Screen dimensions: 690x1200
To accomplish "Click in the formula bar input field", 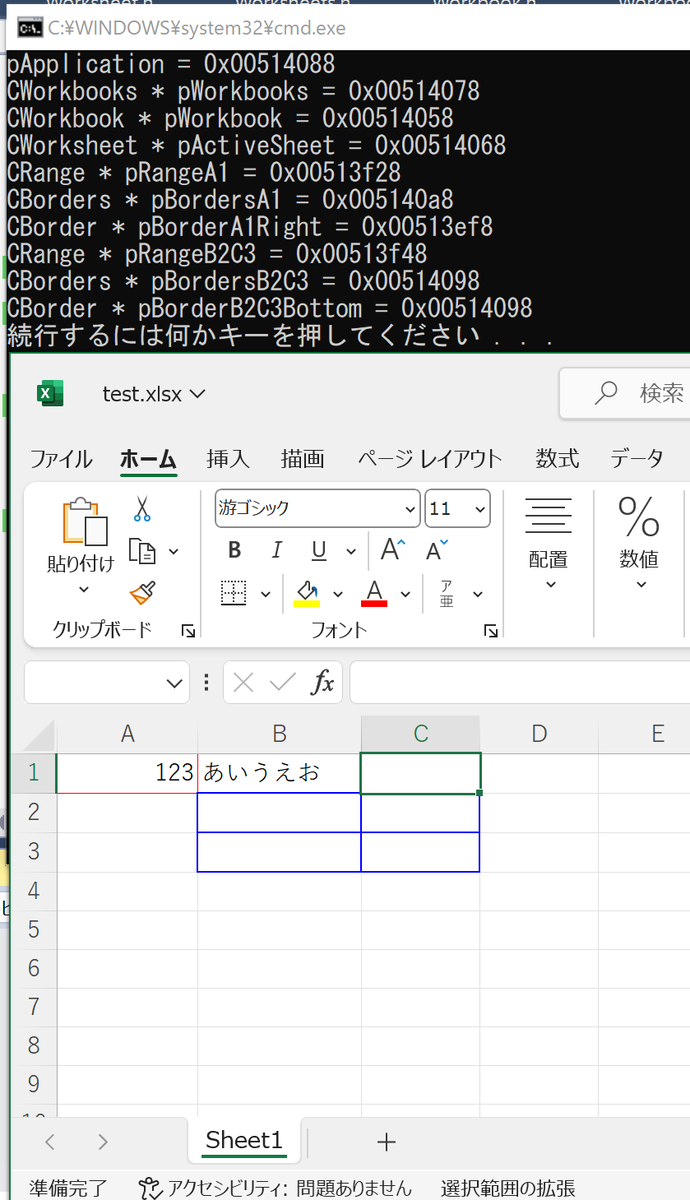I will [520, 683].
